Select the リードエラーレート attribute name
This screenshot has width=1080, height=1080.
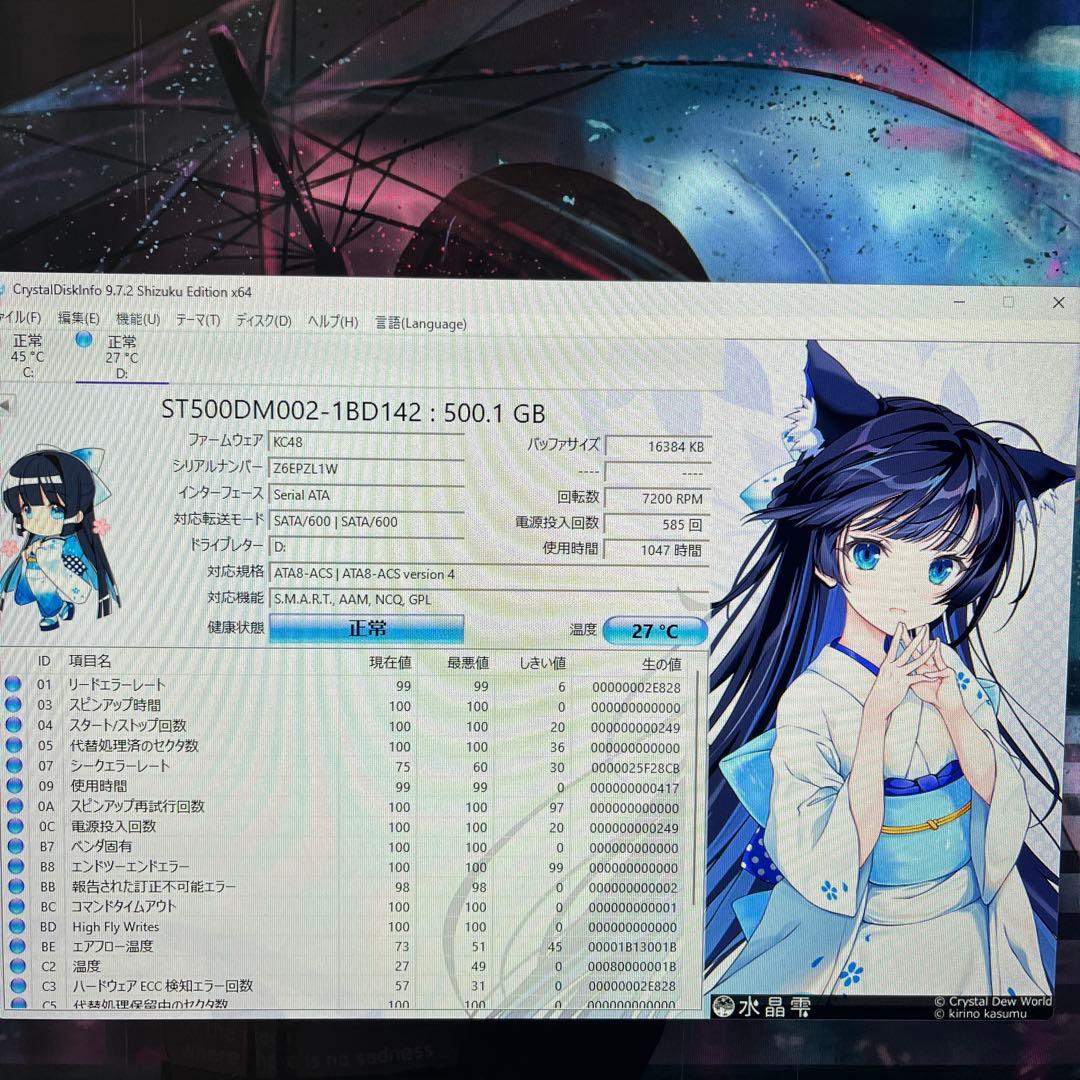tap(116, 685)
